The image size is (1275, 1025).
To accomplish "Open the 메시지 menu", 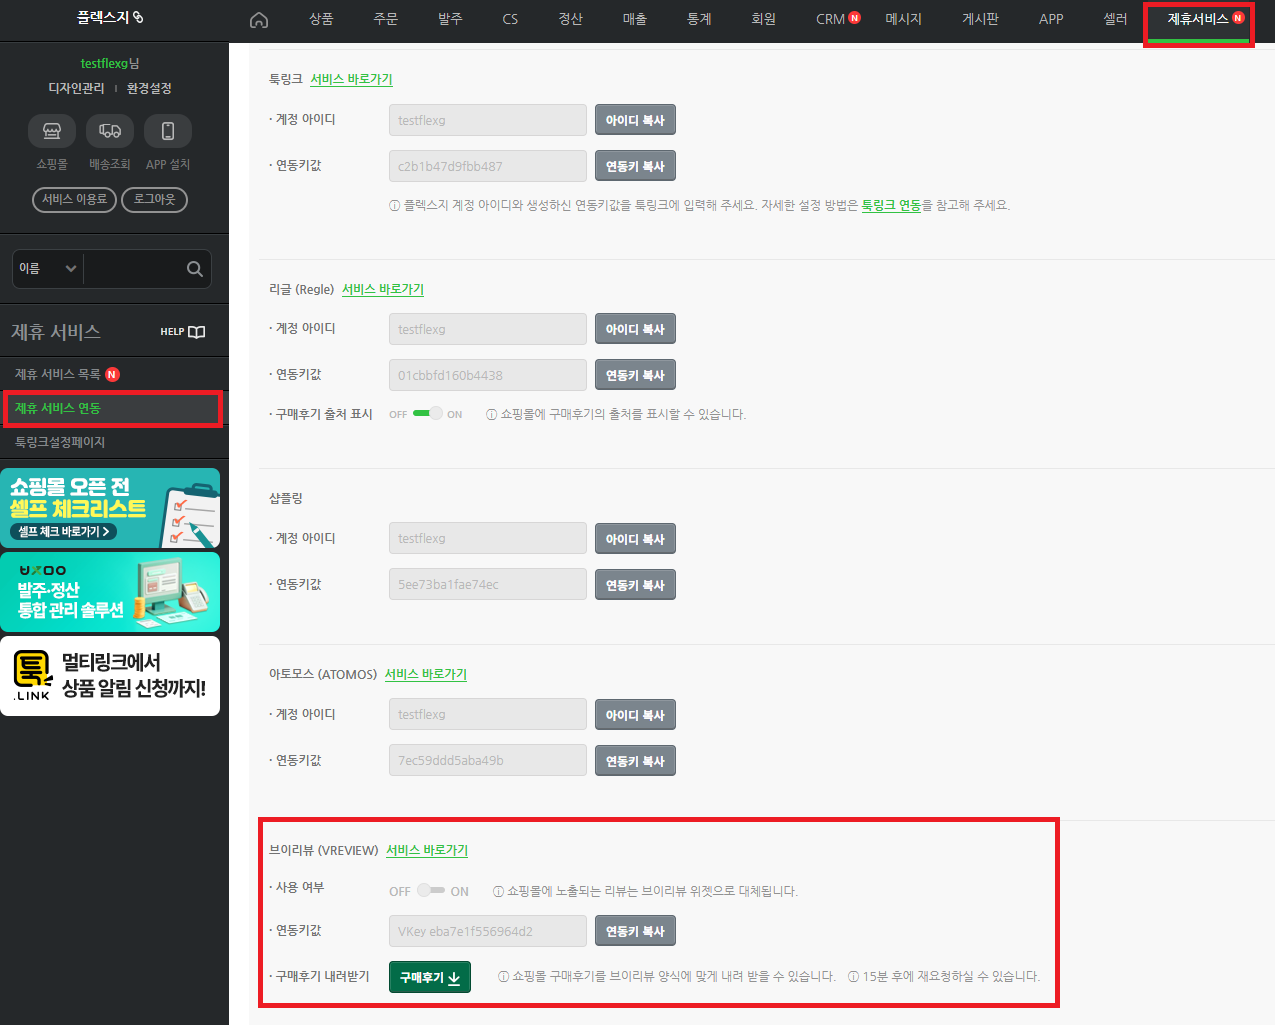I will [904, 19].
